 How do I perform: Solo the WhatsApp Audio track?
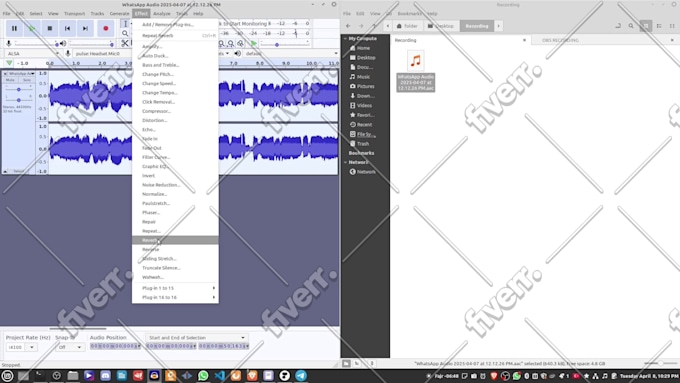(x=27, y=80)
